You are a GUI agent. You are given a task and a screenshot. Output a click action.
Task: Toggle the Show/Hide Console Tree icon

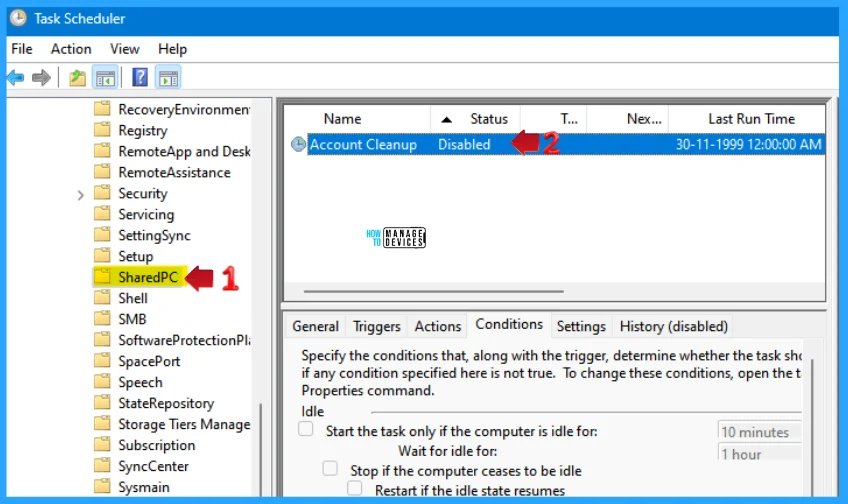105,78
